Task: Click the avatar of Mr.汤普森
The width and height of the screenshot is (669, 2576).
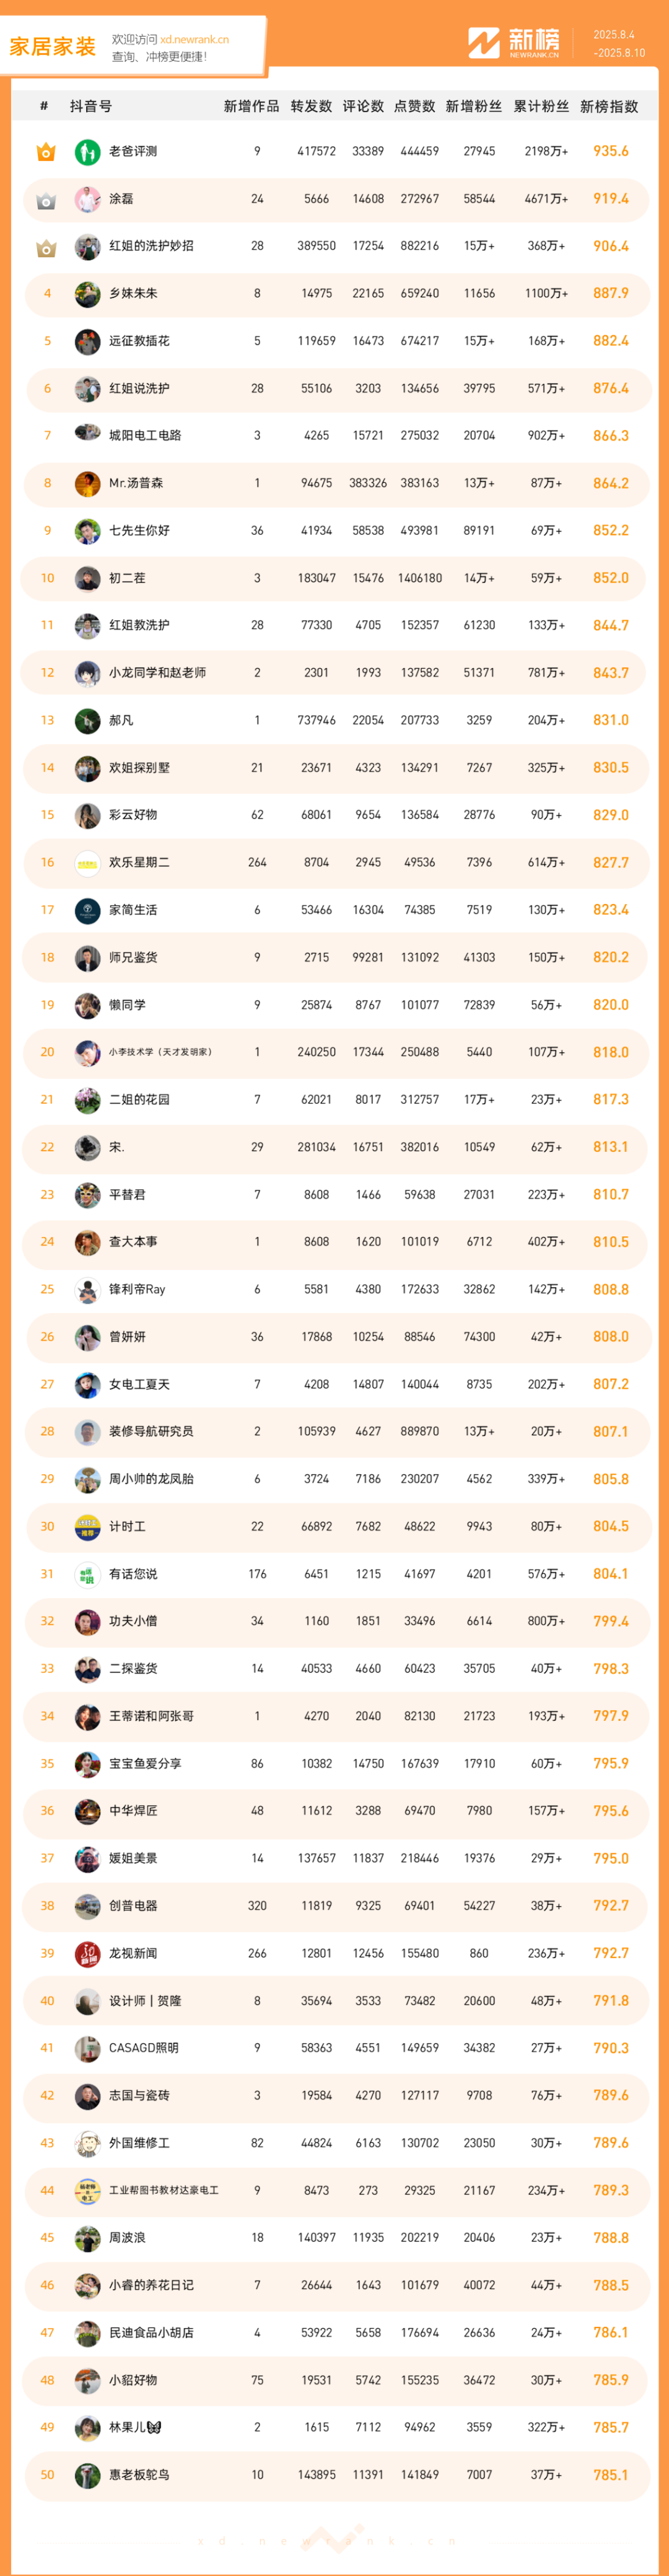Action: tap(87, 484)
